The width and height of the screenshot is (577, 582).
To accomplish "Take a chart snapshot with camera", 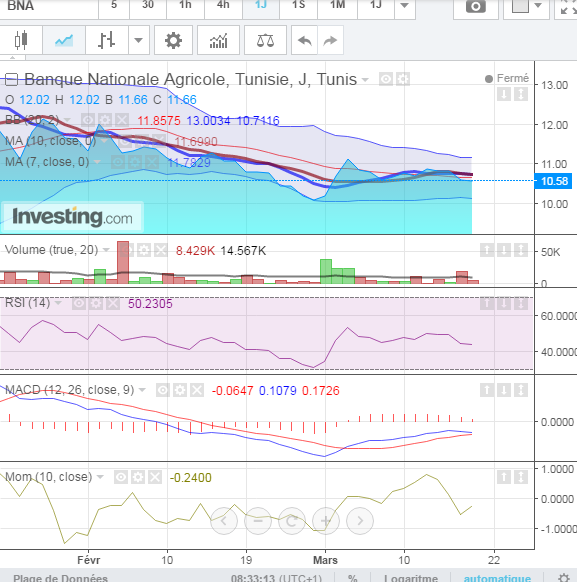I will coord(476,6).
